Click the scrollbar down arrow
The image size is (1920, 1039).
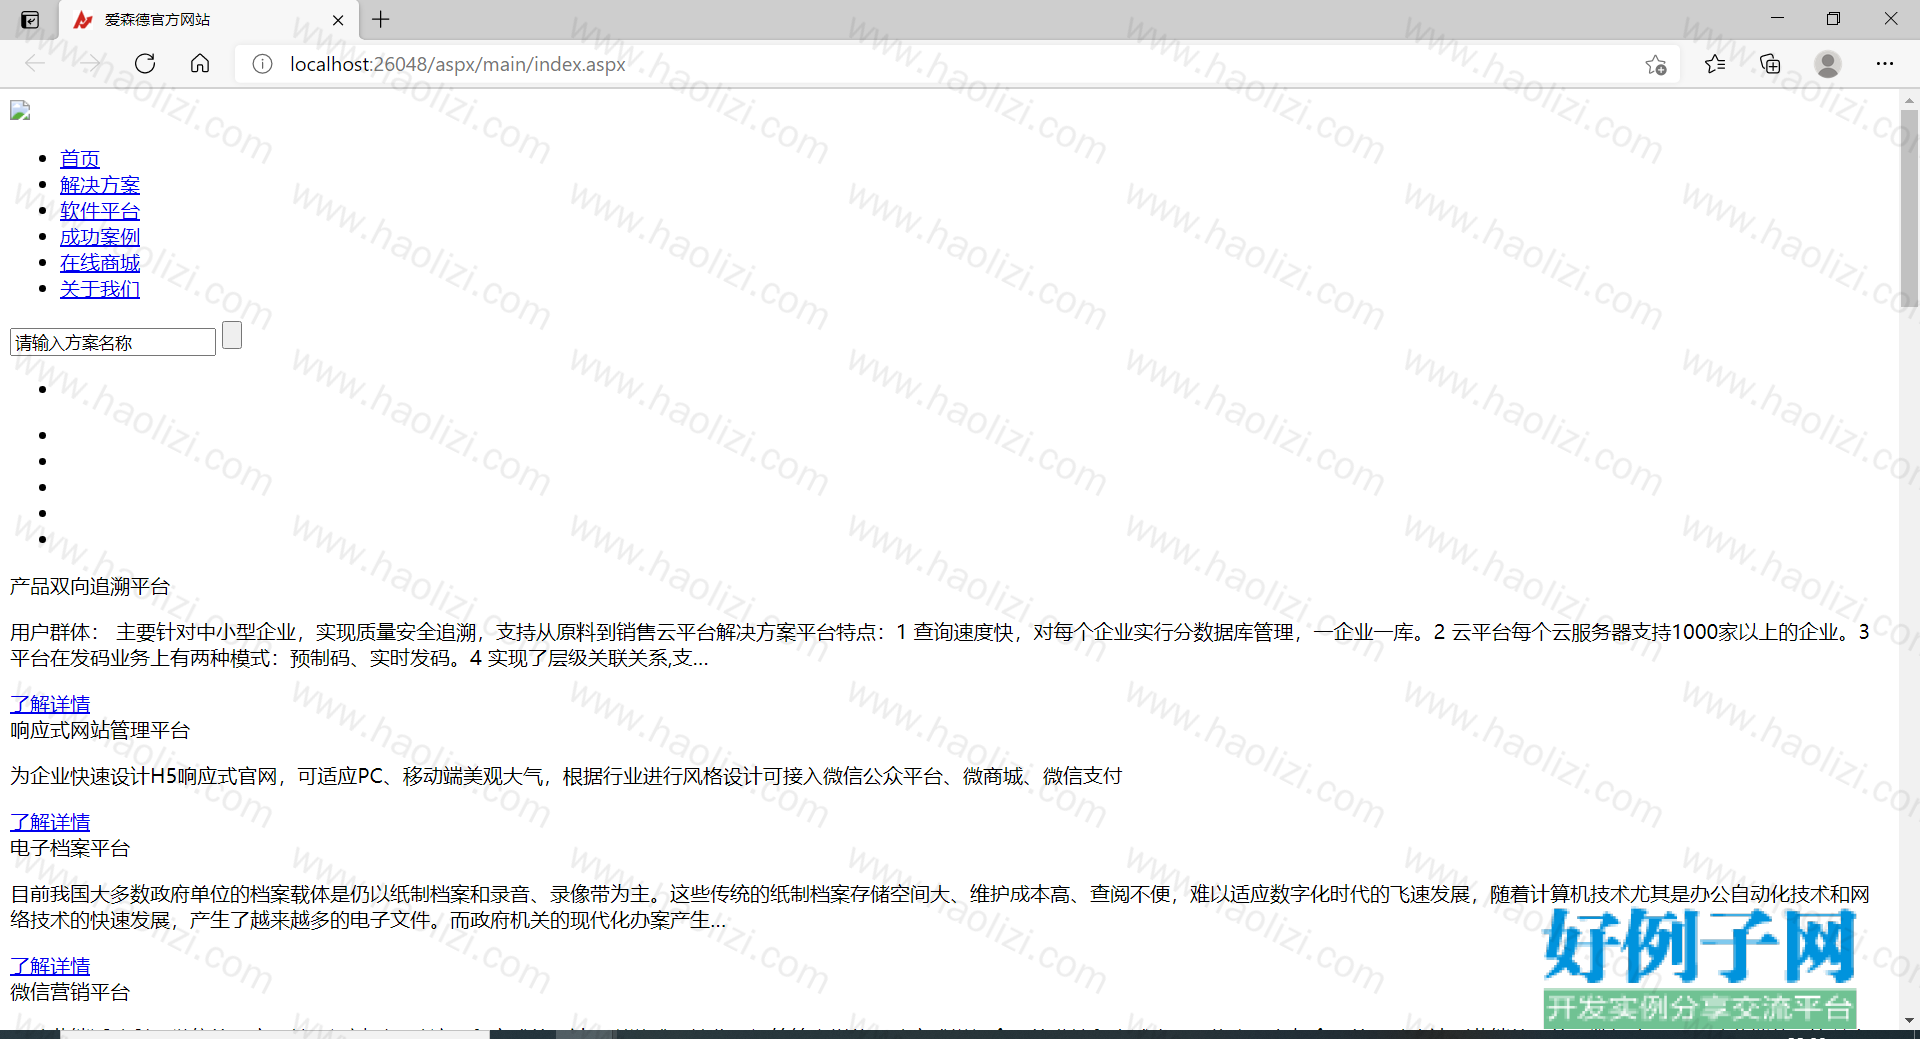(x=1909, y=1020)
